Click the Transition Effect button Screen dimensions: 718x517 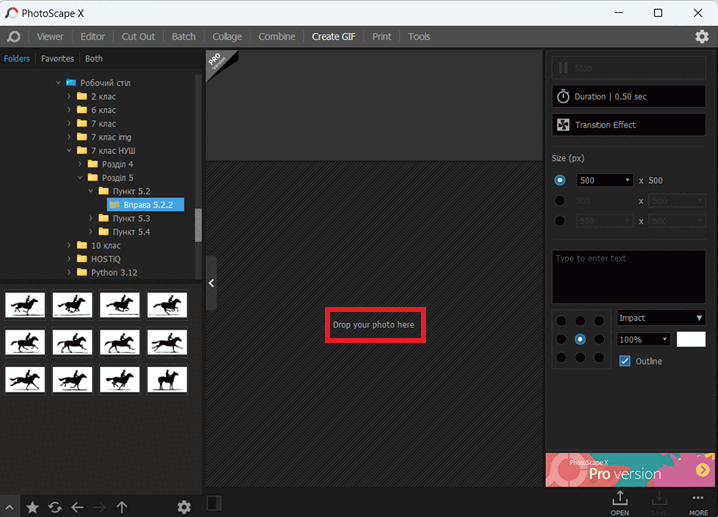628,125
